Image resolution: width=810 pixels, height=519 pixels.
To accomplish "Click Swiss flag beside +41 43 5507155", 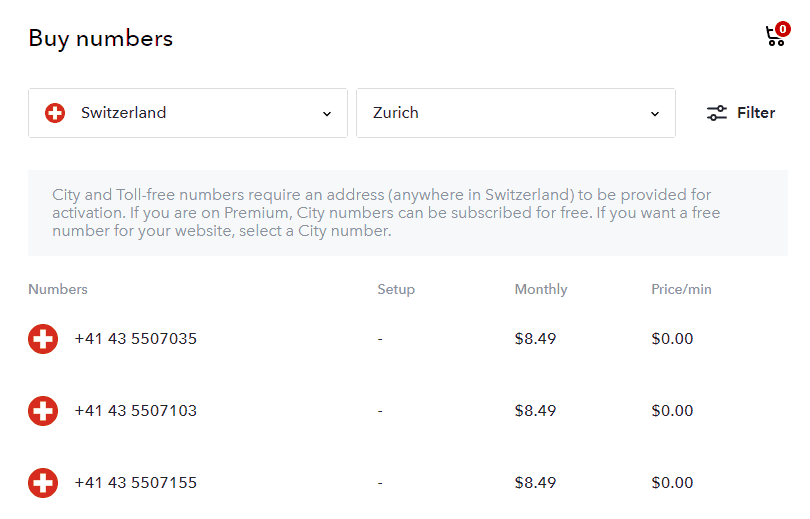I will [43, 483].
